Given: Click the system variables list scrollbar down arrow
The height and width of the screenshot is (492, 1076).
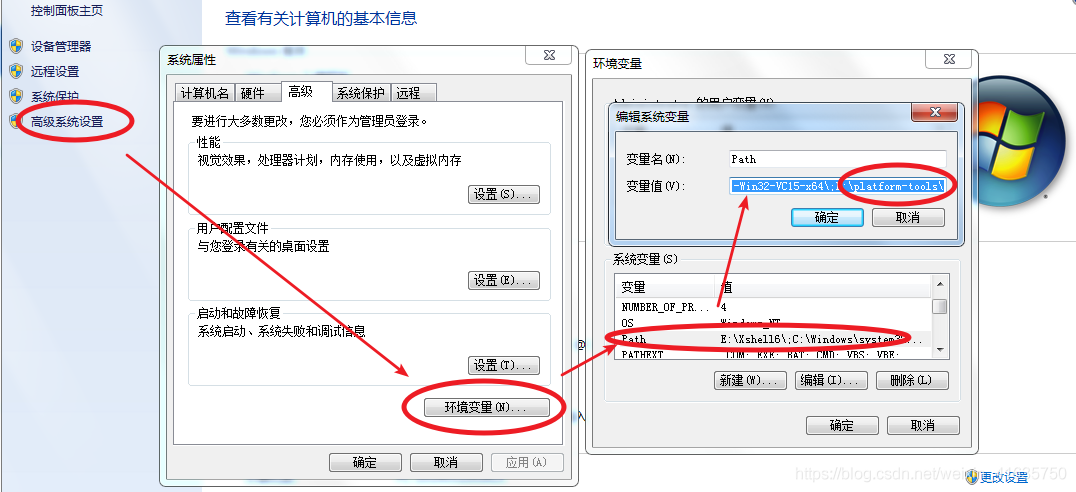Looking at the screenshot, I should point(939,350).
